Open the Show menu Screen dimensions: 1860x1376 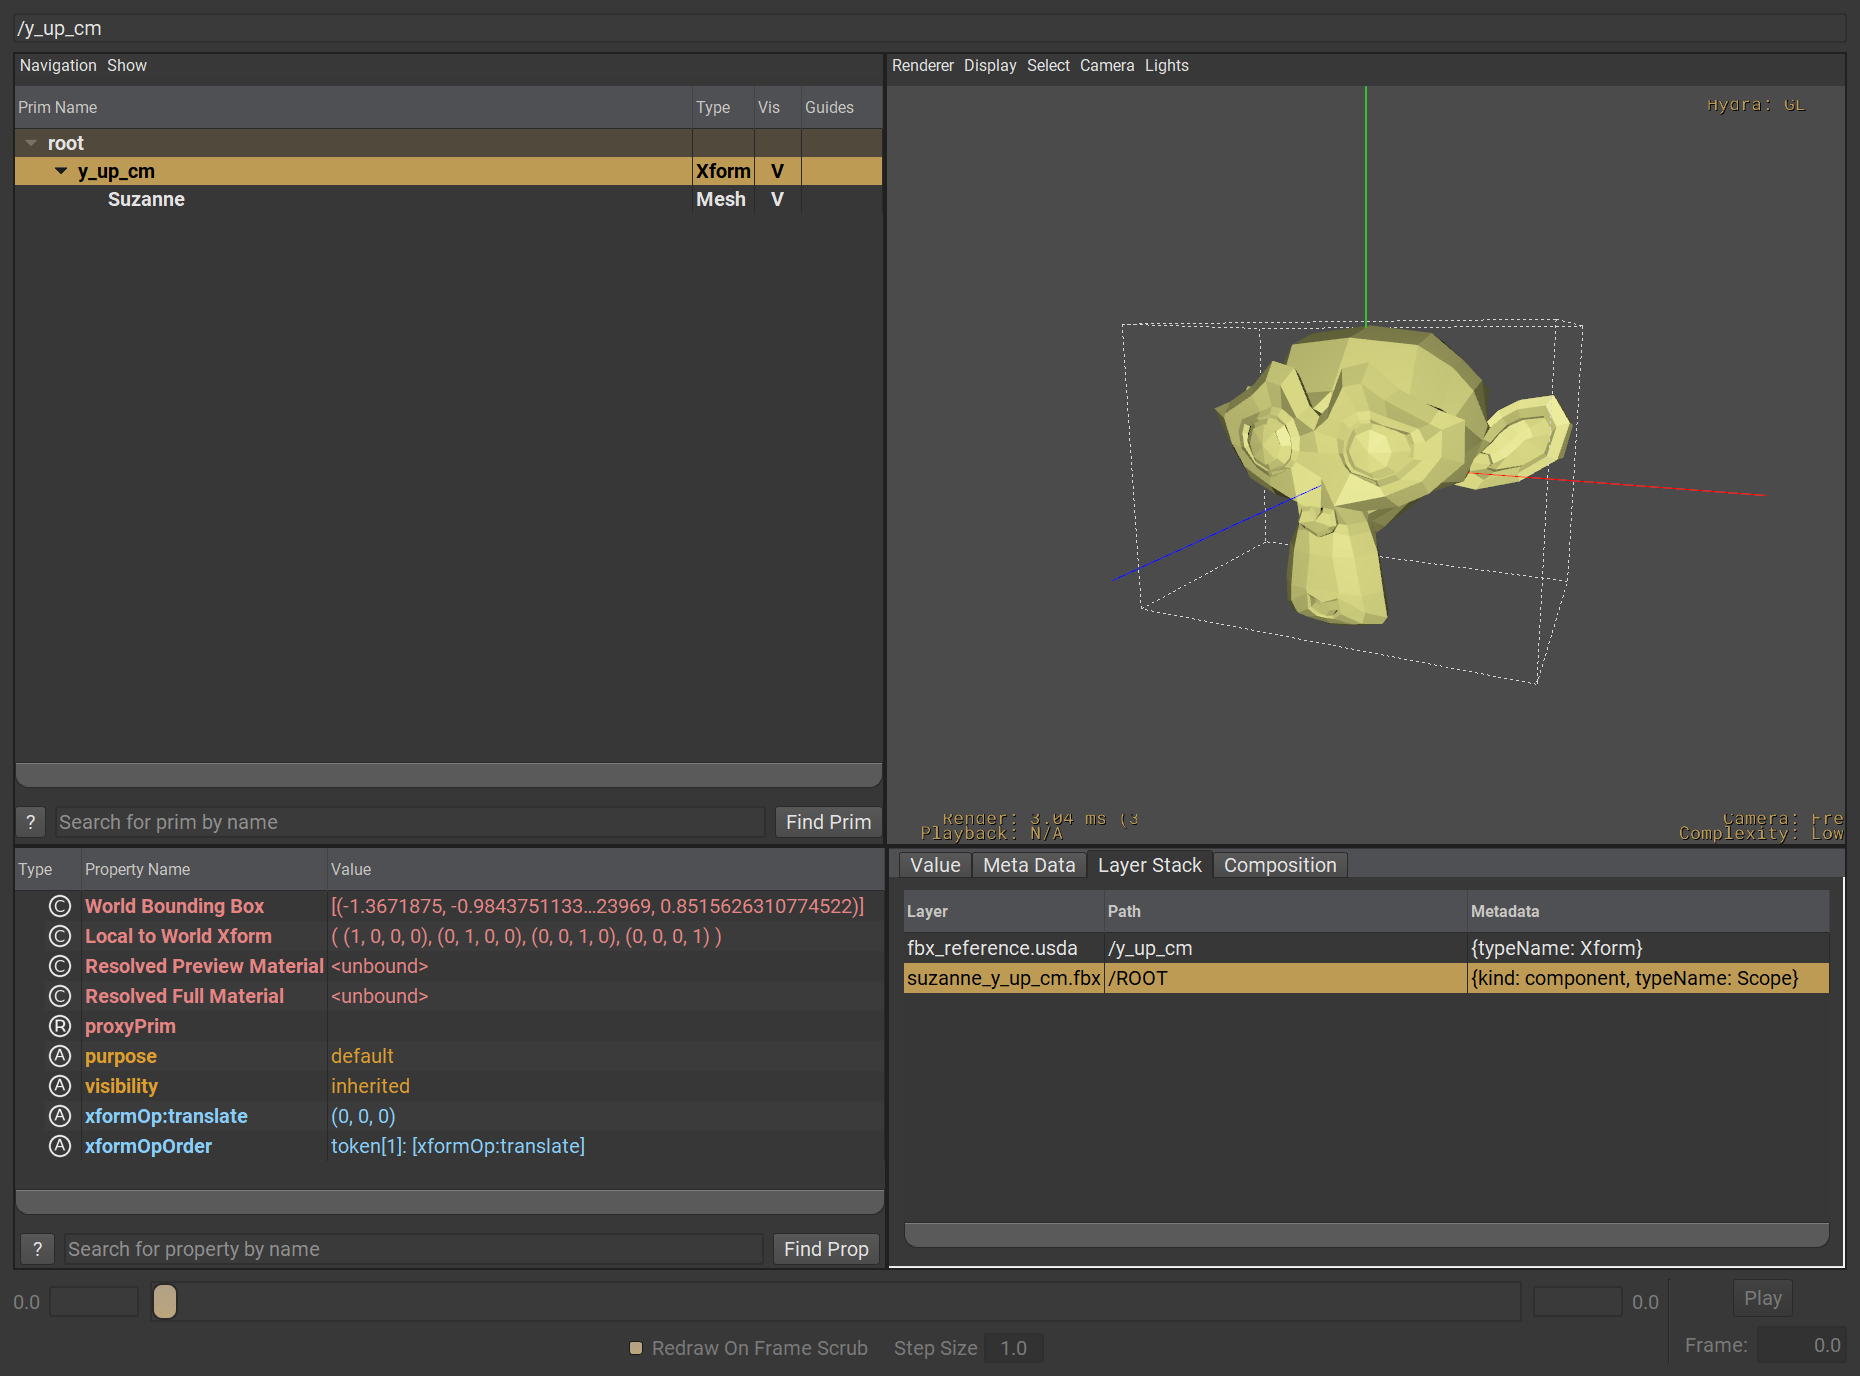127,65
